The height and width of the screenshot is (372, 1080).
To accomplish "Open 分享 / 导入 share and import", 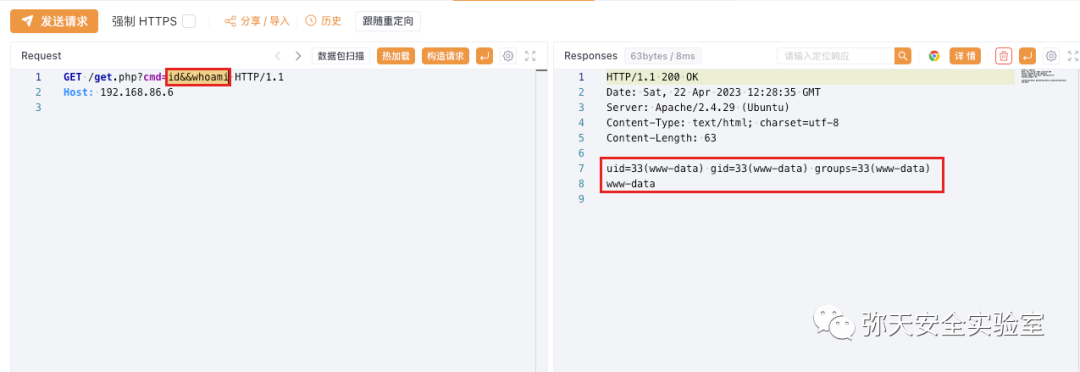I will (x=257, y=21).
